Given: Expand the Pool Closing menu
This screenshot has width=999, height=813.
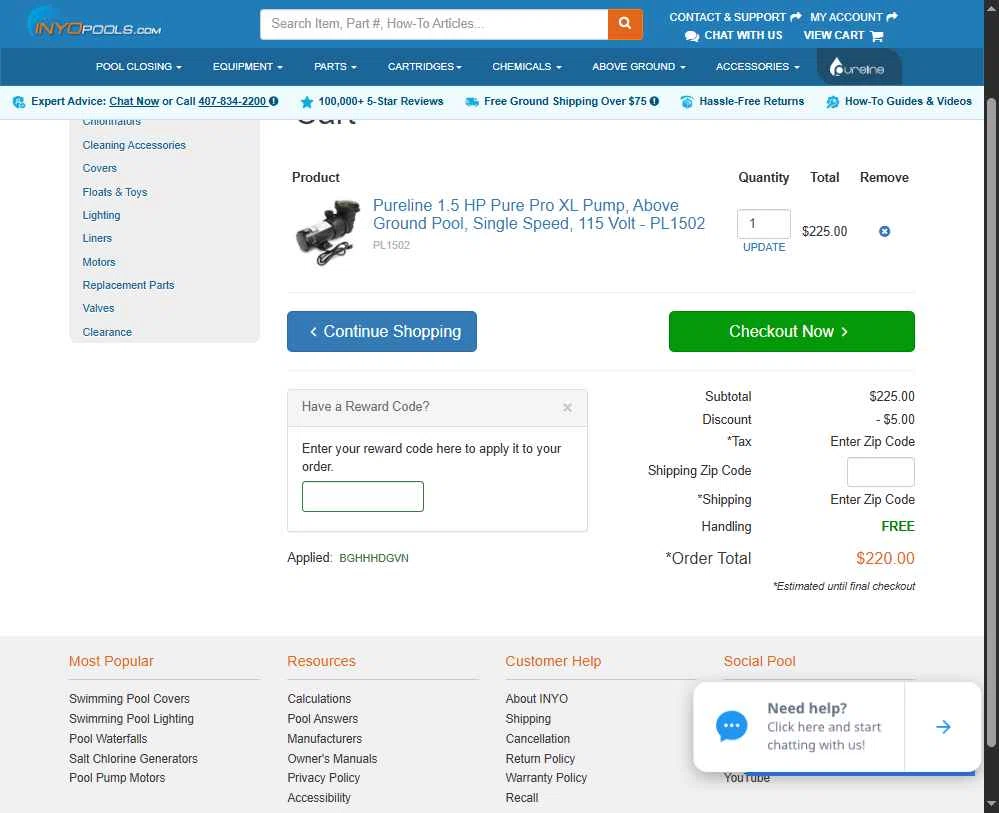Looking at the screenshot, I should pos(138,66).
